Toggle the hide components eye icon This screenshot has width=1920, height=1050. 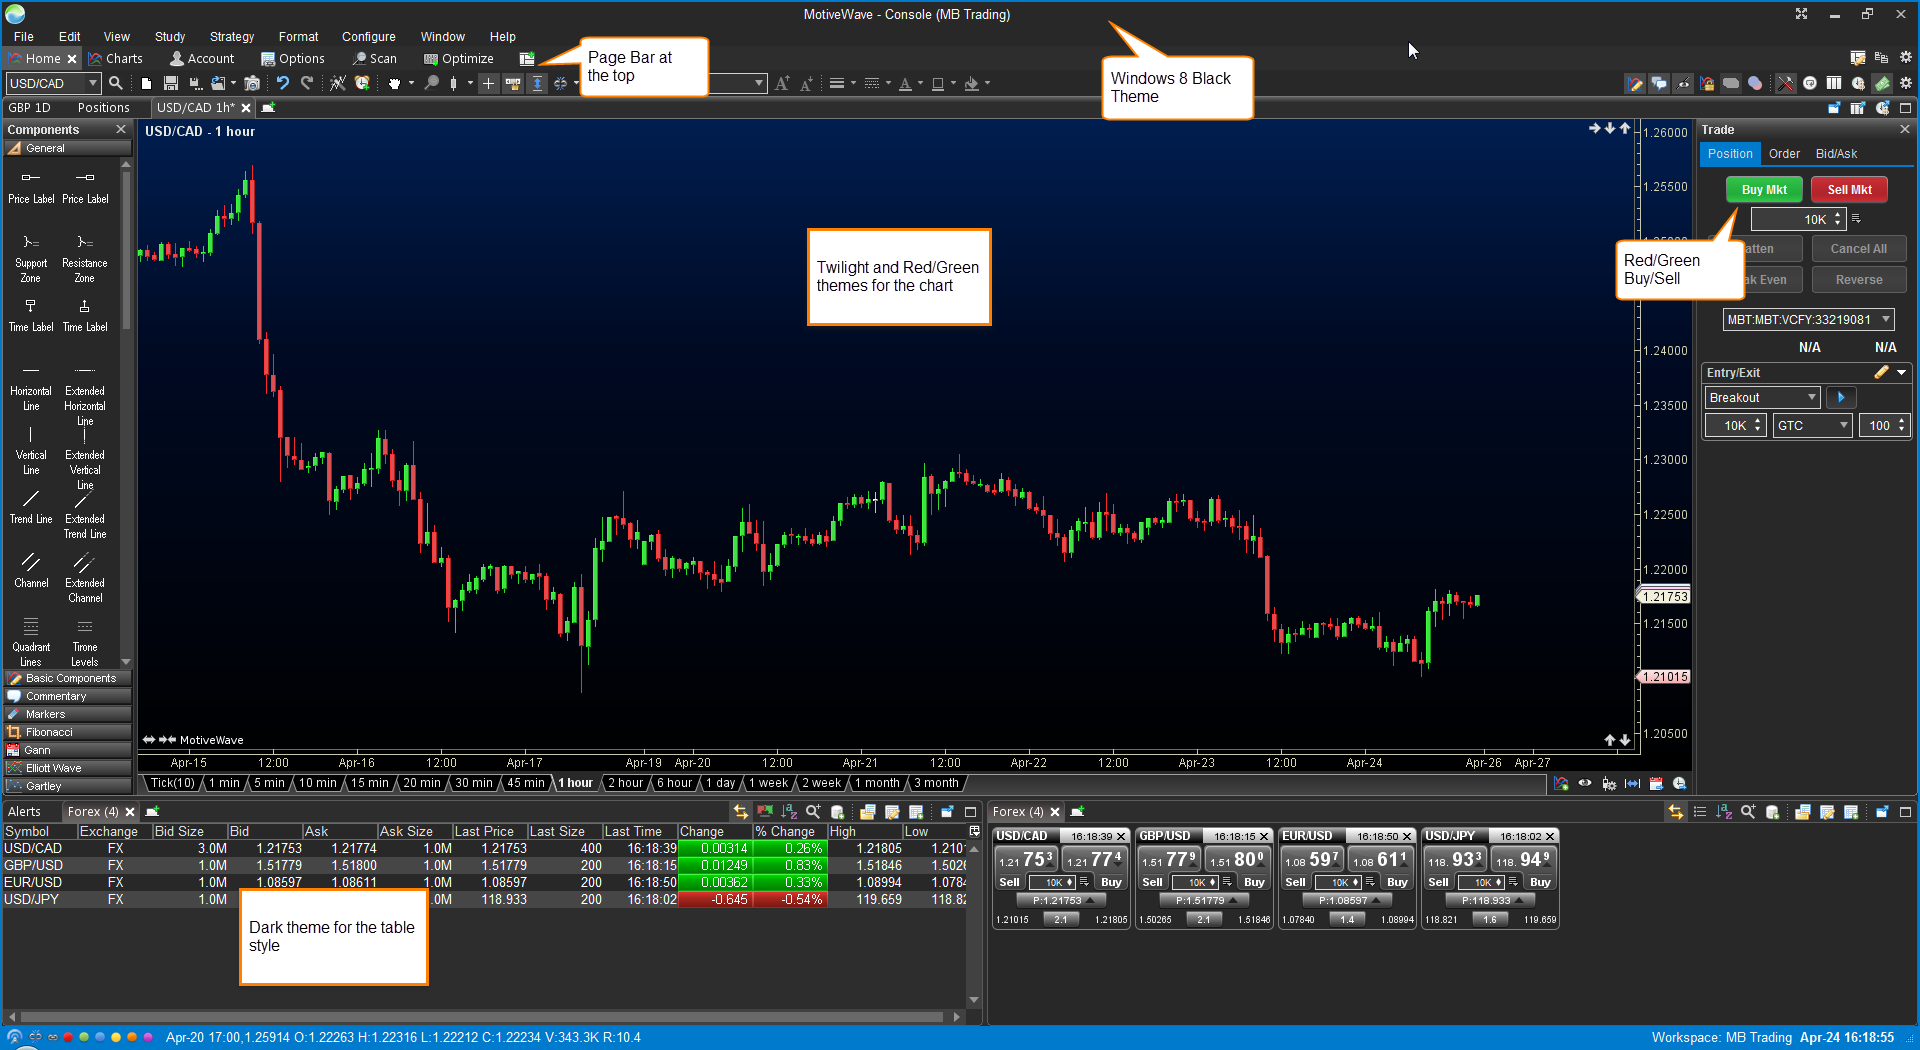pos(1683,84)
